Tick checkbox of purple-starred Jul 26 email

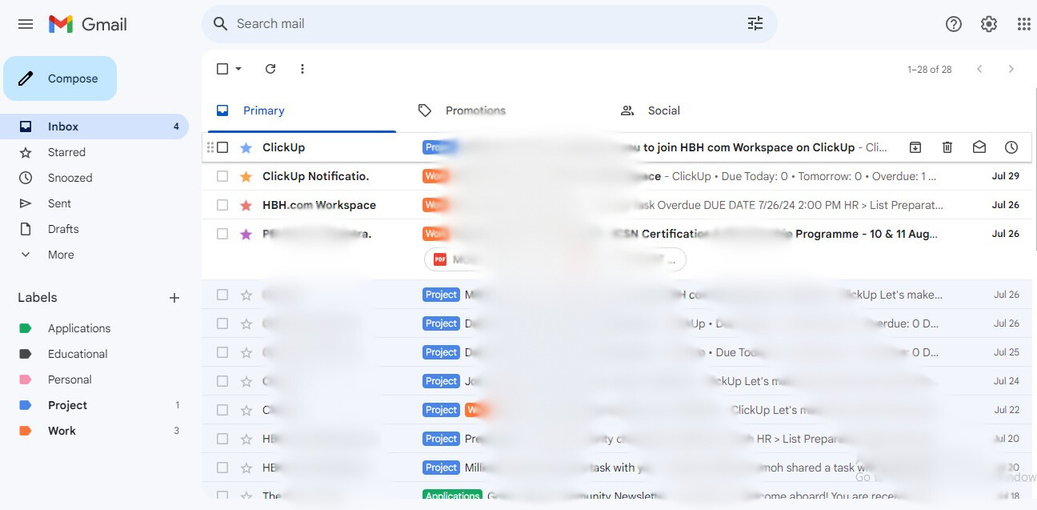(222, 234)
